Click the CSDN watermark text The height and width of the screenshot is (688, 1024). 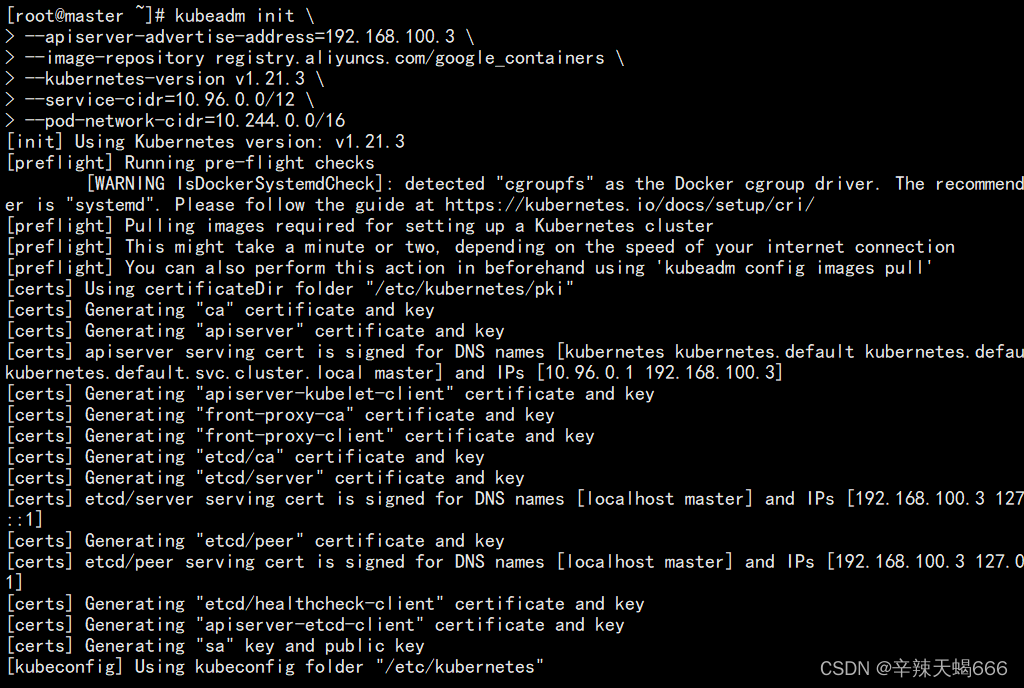pos(914,668)
